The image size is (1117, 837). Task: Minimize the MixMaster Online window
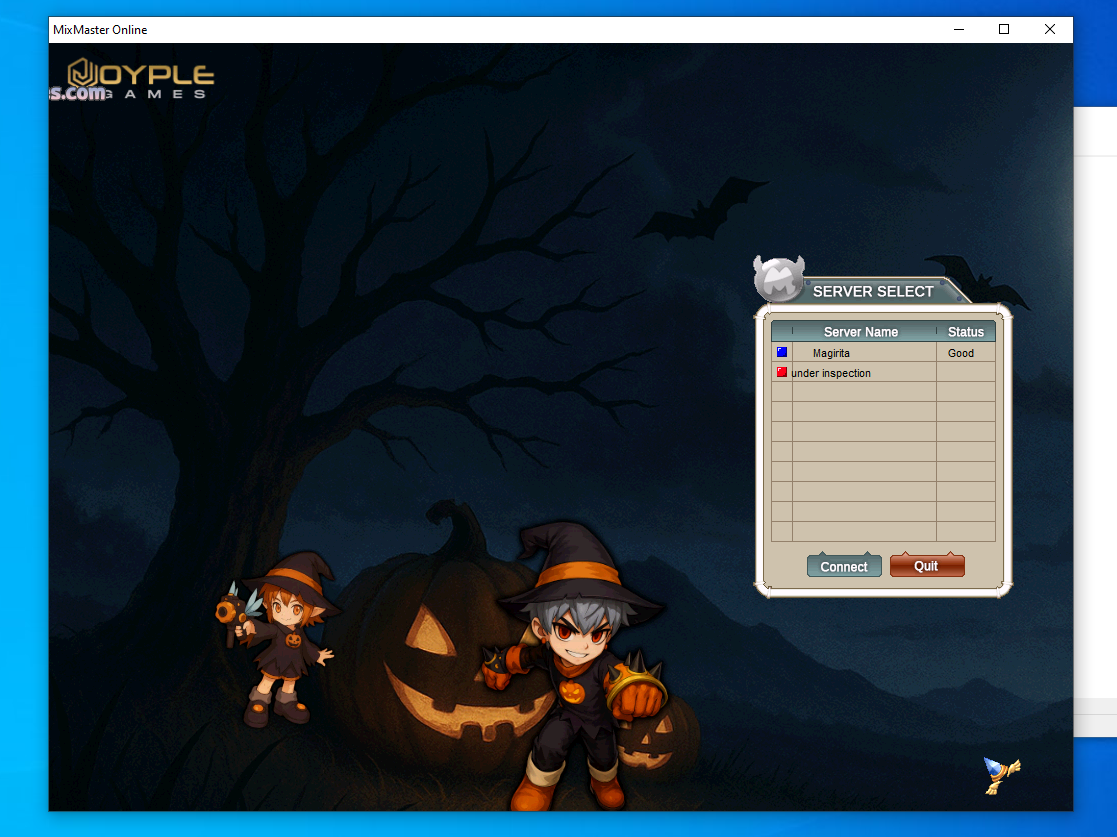[958, 30]
